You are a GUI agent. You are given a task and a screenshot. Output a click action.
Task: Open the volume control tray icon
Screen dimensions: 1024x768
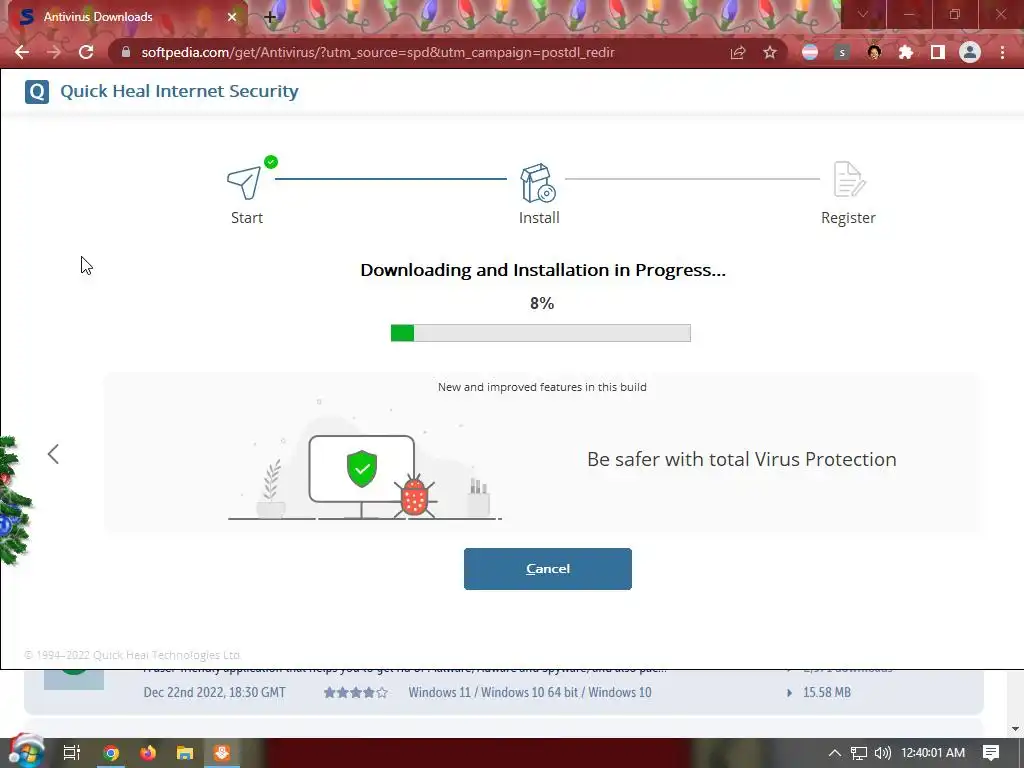[x=882, y=753]
